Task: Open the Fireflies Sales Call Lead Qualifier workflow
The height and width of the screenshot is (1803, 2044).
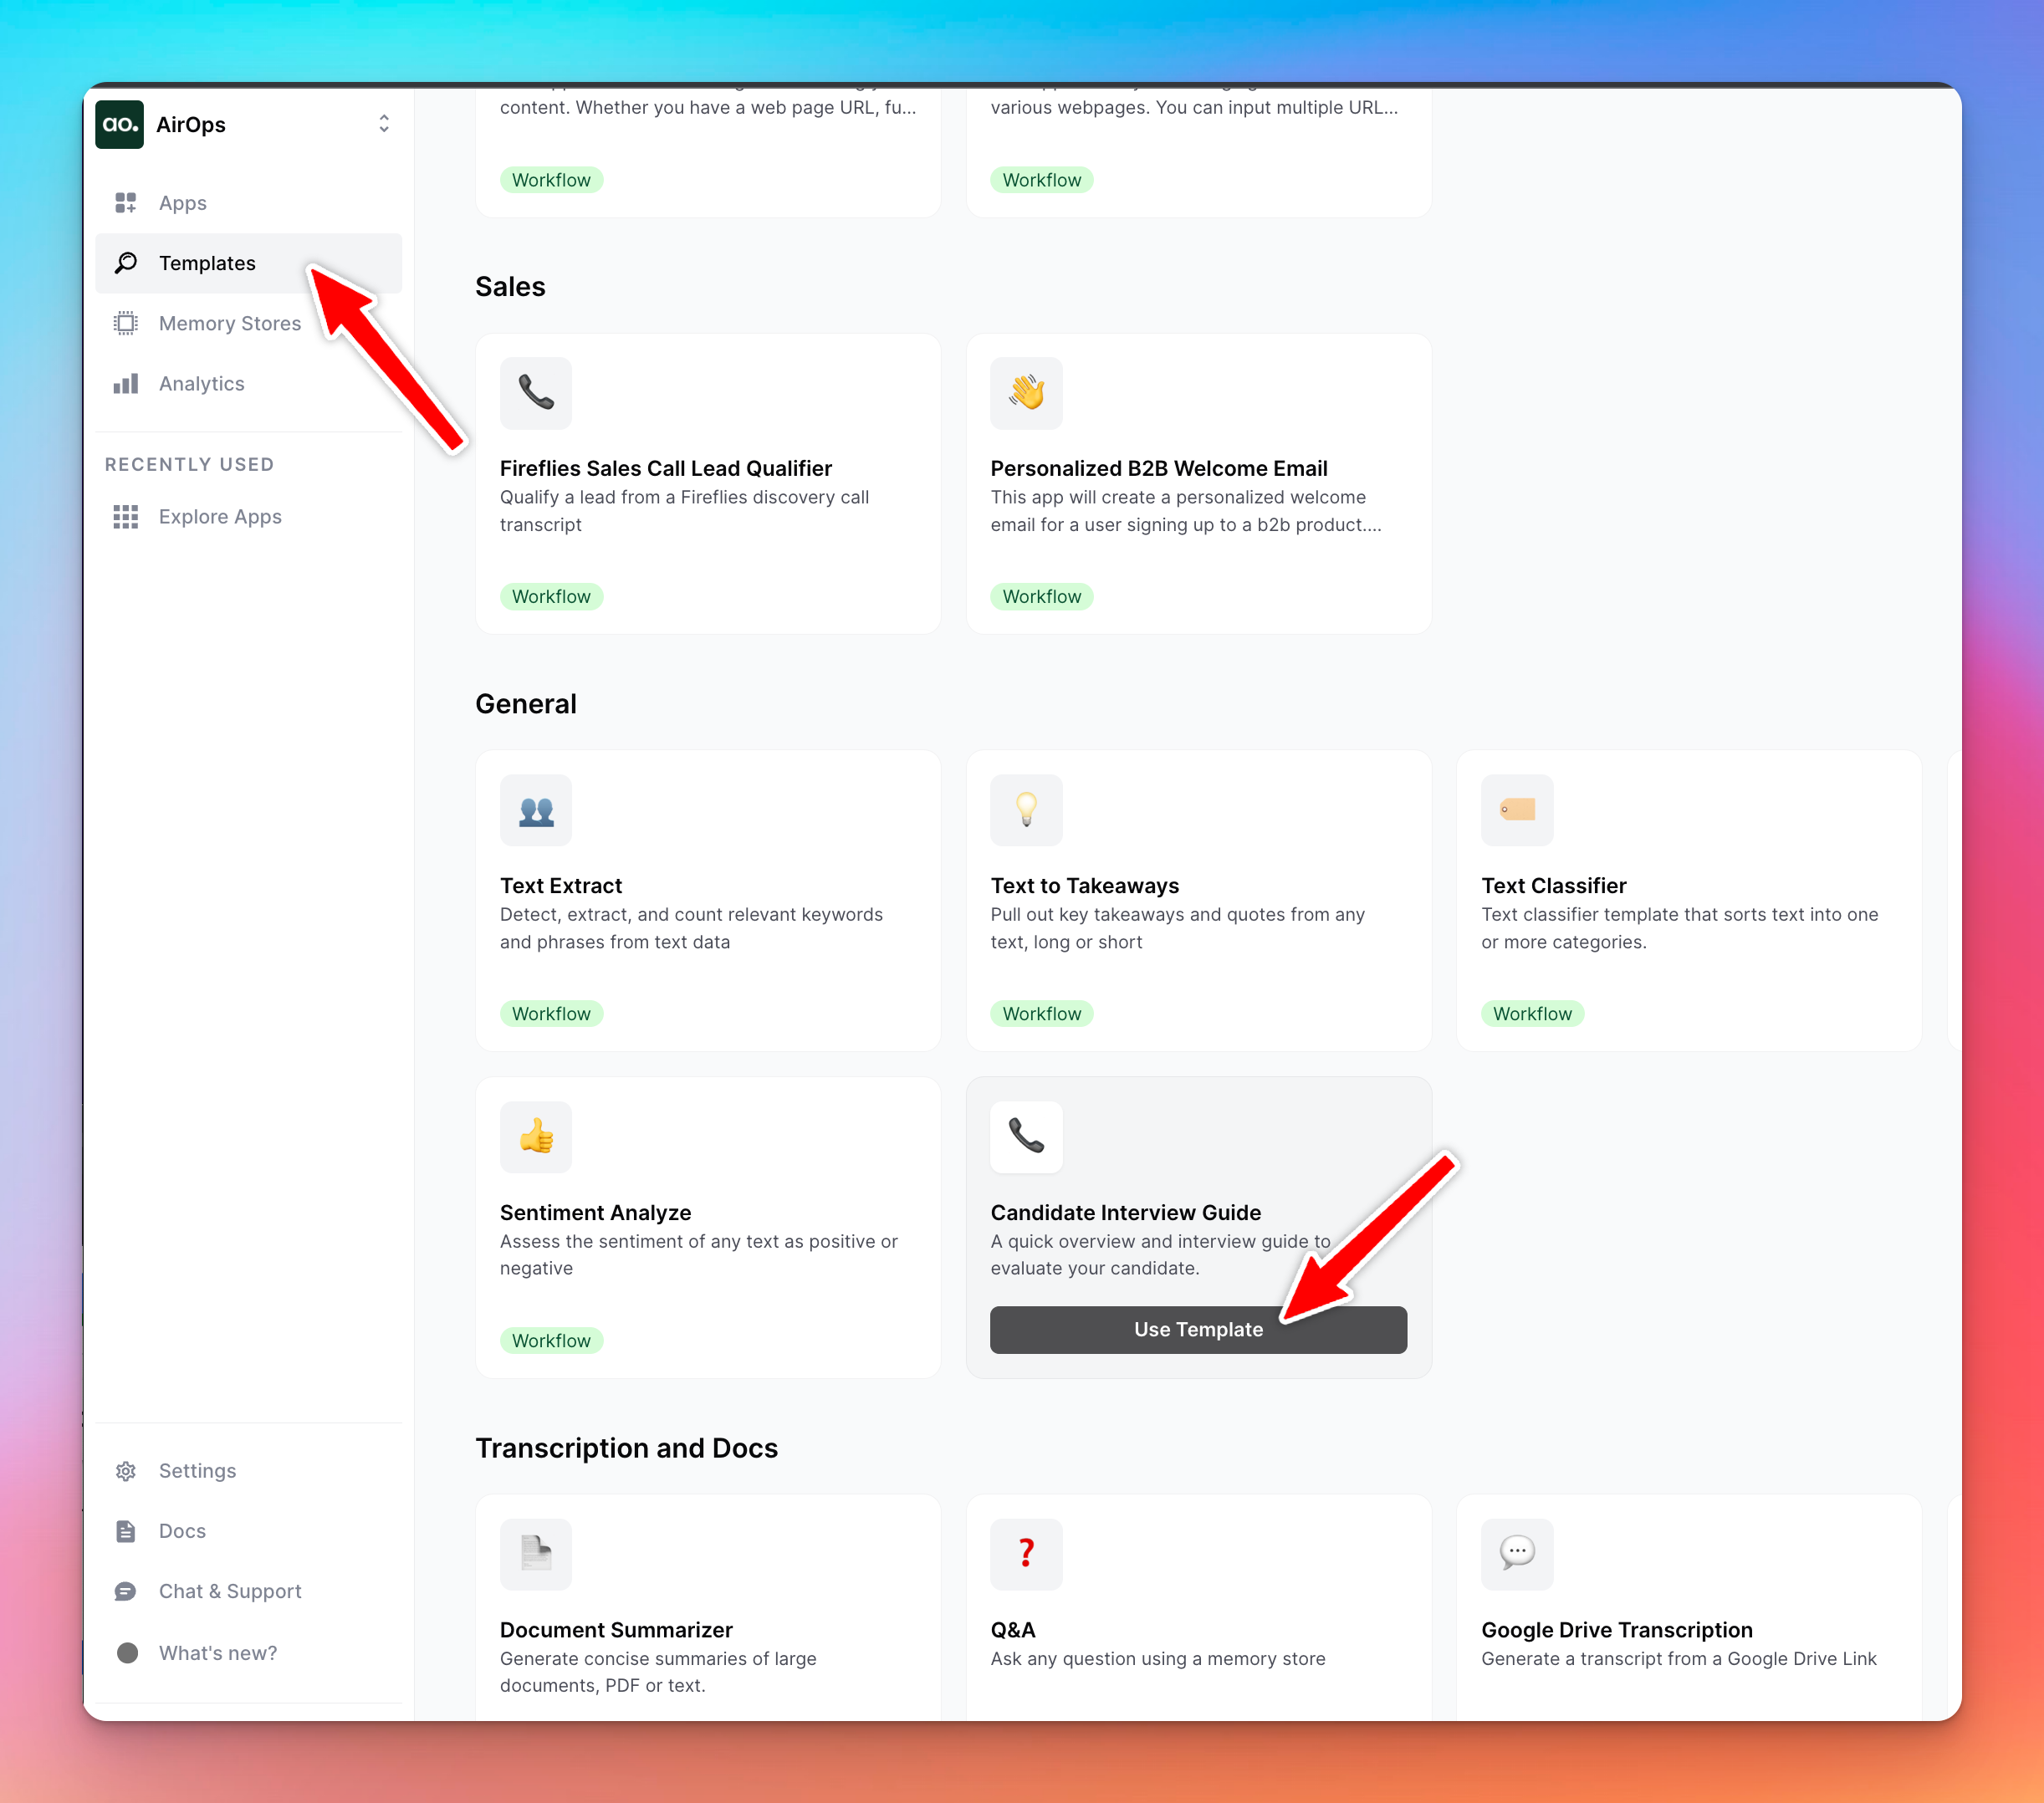Action: click(667, 468)
